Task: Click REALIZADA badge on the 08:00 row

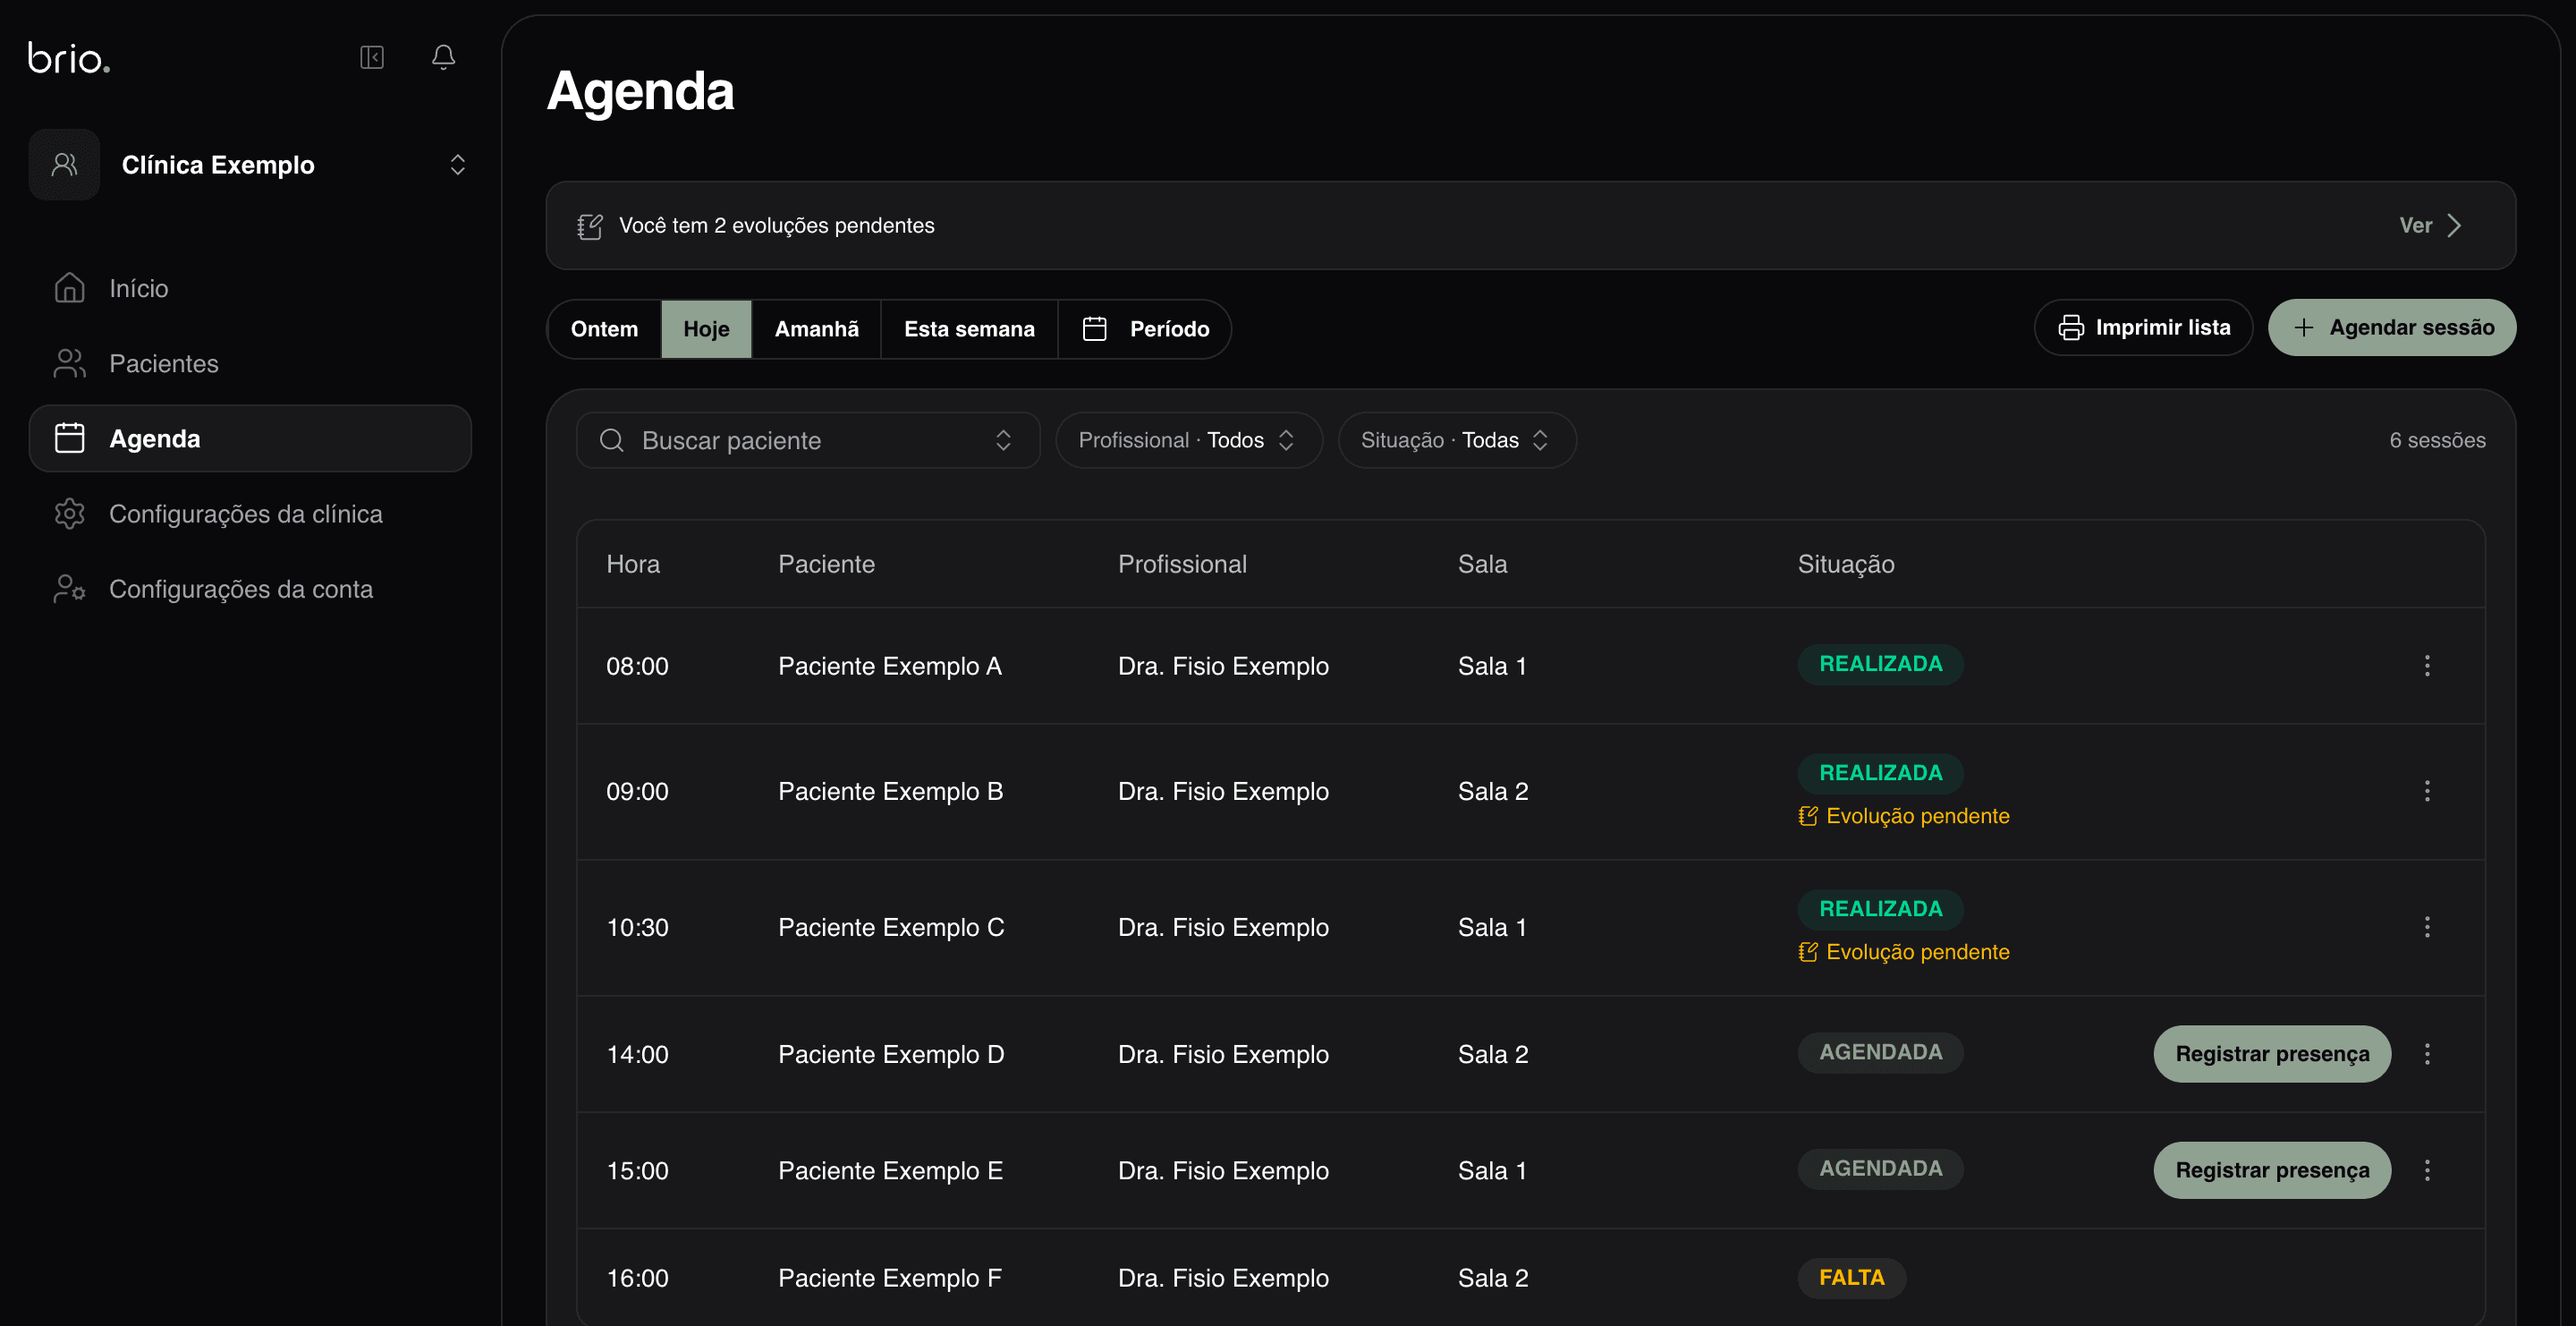Action: pos(1881,665)
